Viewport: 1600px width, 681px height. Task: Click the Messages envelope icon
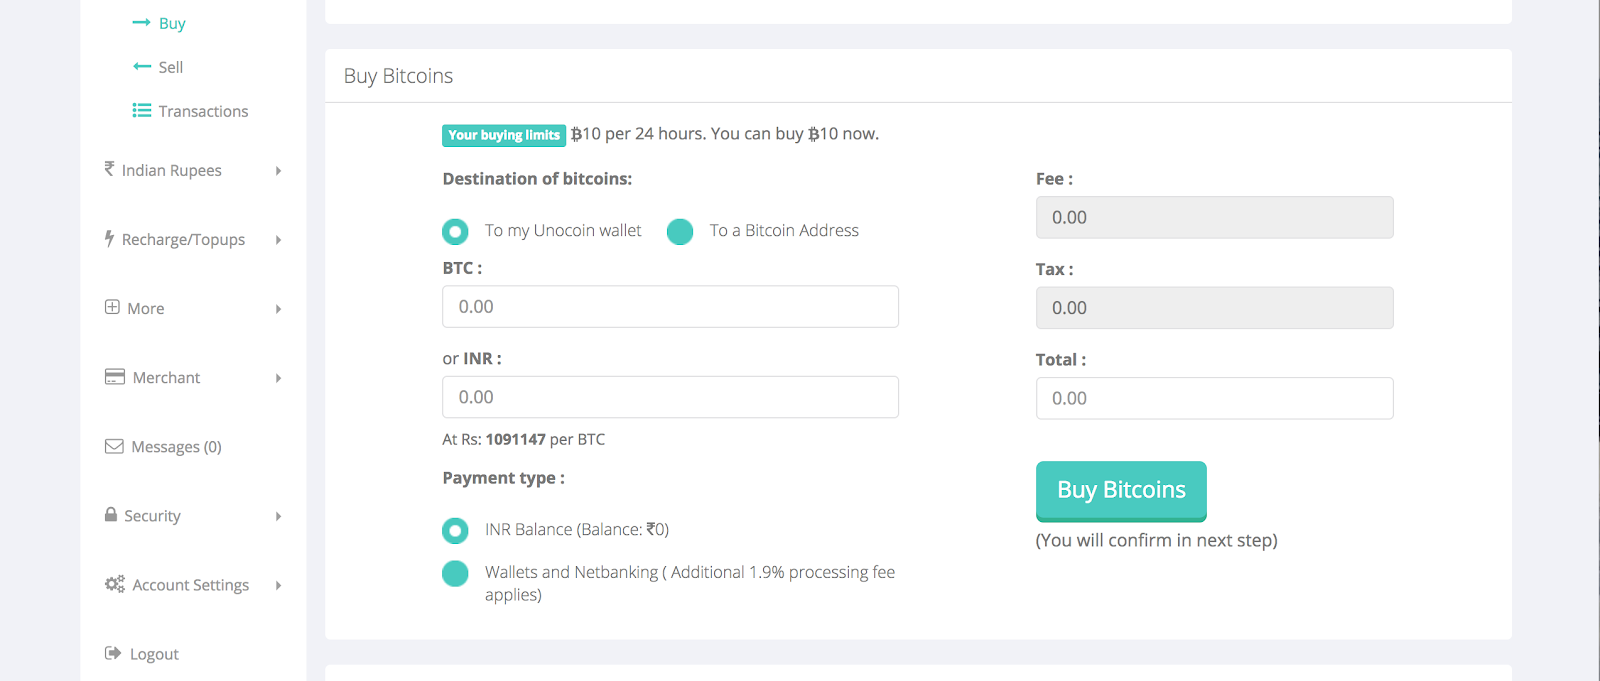[114, 446]
